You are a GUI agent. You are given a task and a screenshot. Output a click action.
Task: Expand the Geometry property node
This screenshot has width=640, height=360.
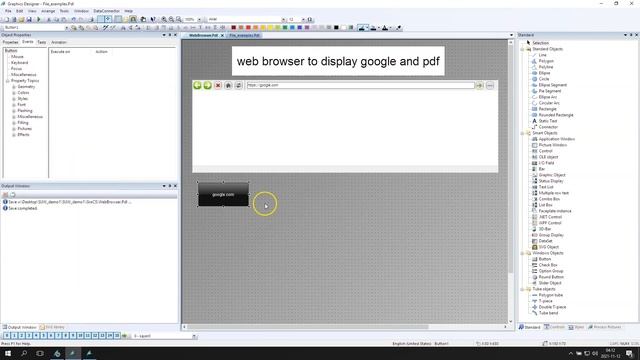coord(14,87)
